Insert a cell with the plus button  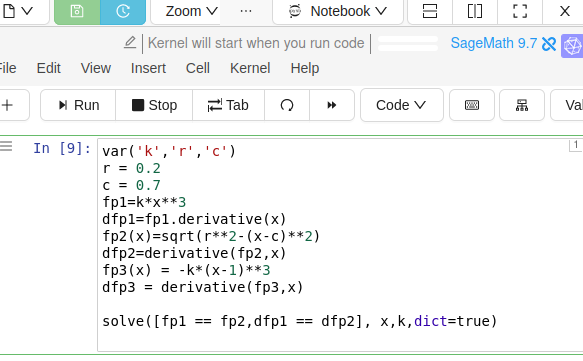[10, 105]
